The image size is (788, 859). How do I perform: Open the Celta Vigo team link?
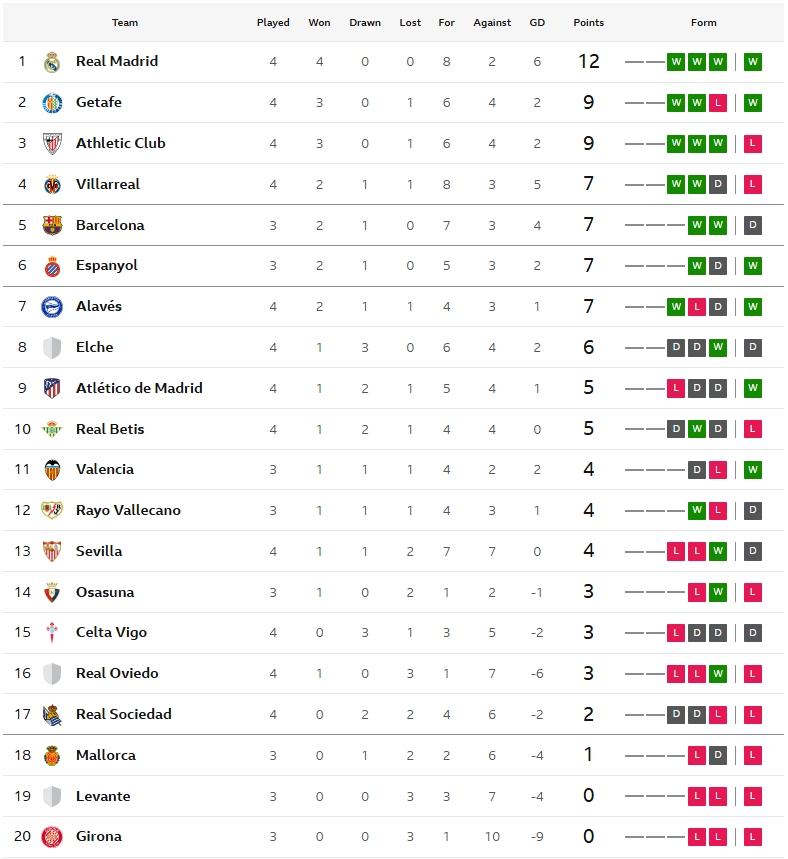tap(111, 632)
